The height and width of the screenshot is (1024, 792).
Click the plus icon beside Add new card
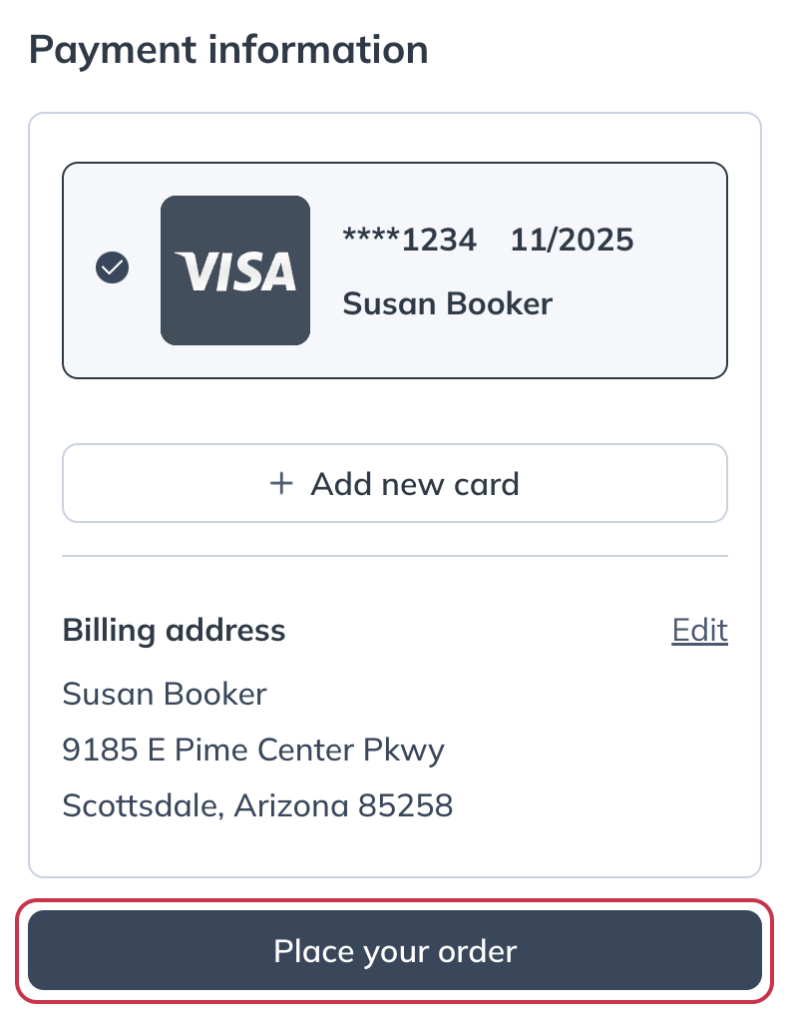pos(281,484)
